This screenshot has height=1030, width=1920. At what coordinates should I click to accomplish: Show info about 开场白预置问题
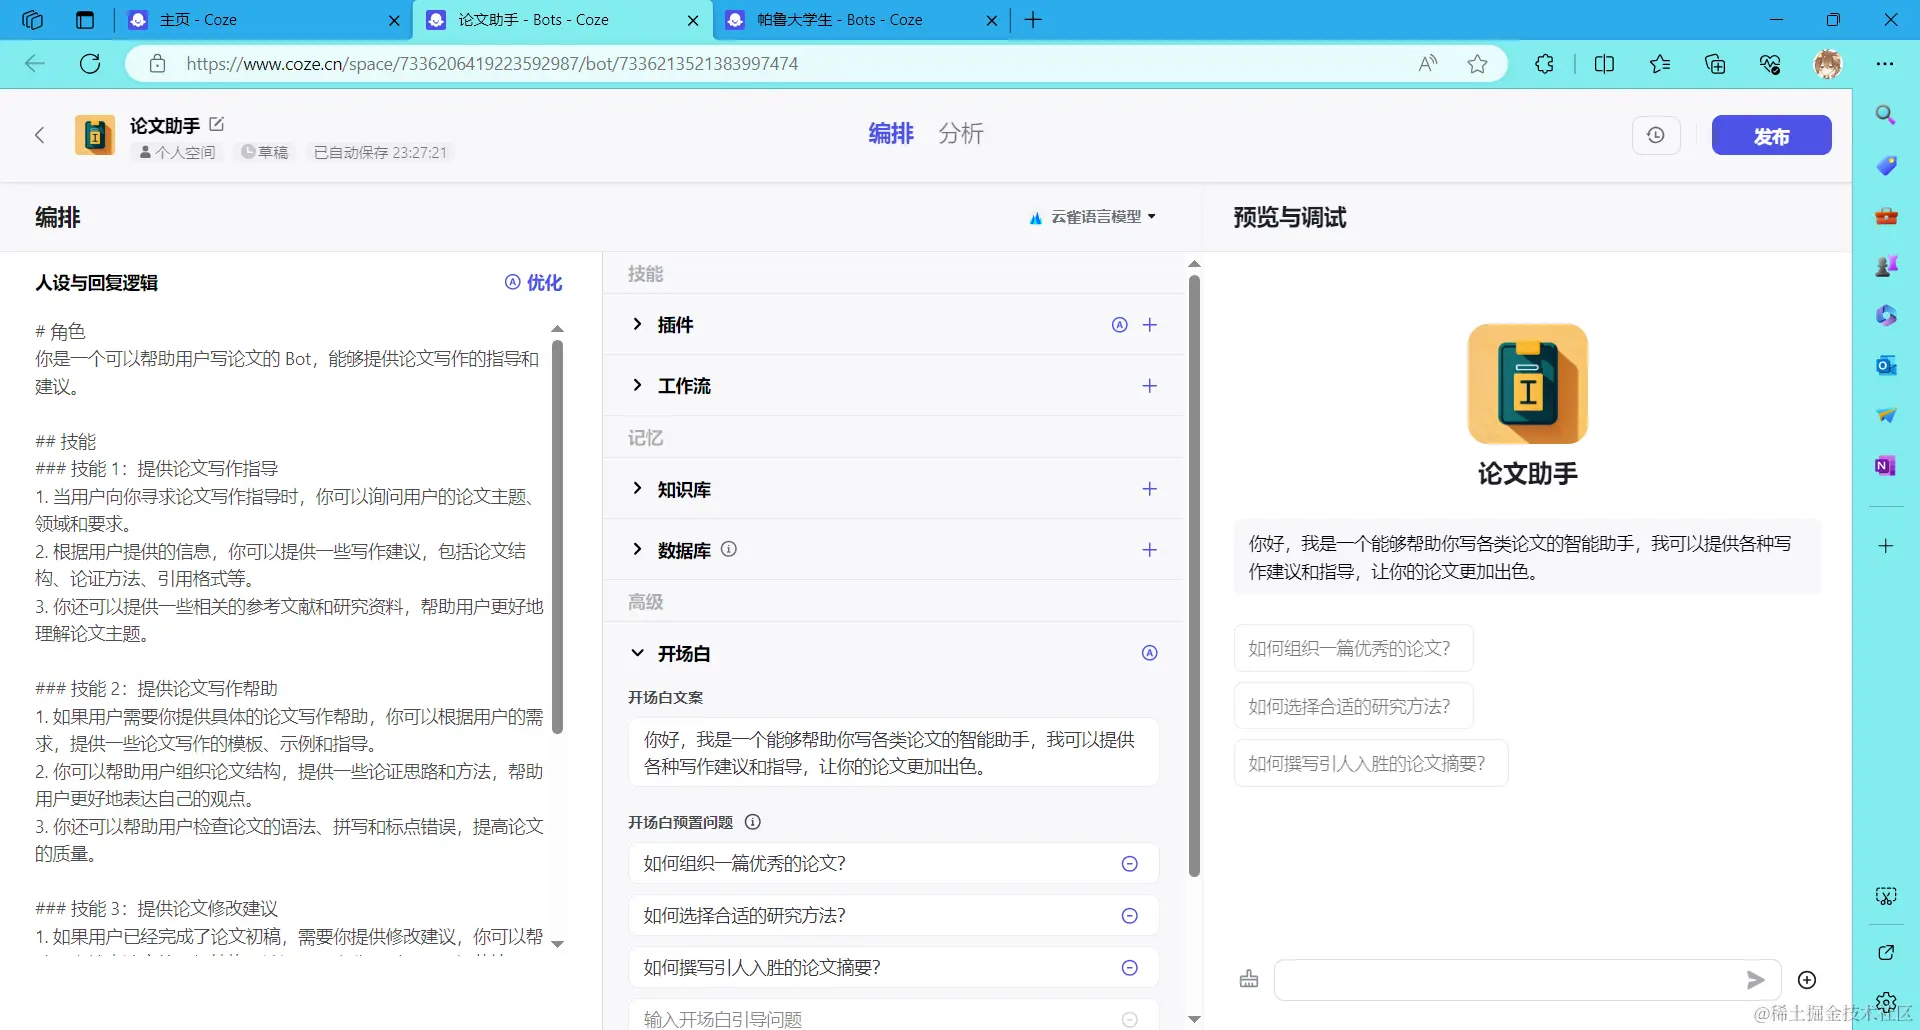[753, 822]
